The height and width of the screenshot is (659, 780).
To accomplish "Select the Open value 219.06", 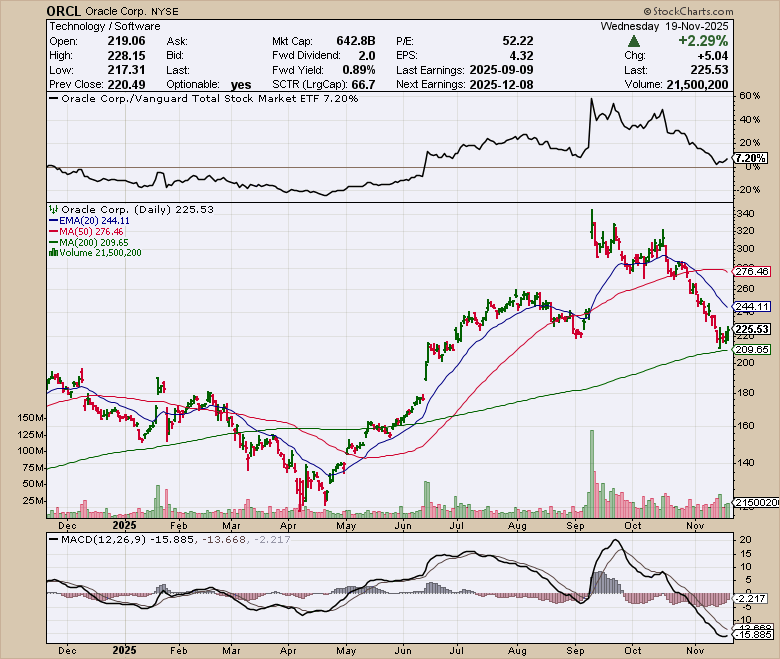I will [126, 41].
